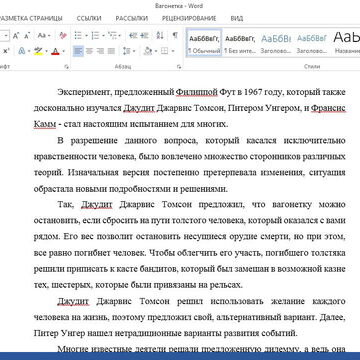Toggle center text alignment
The height and width of the screenshot is (360, 360).
(89, 51)
